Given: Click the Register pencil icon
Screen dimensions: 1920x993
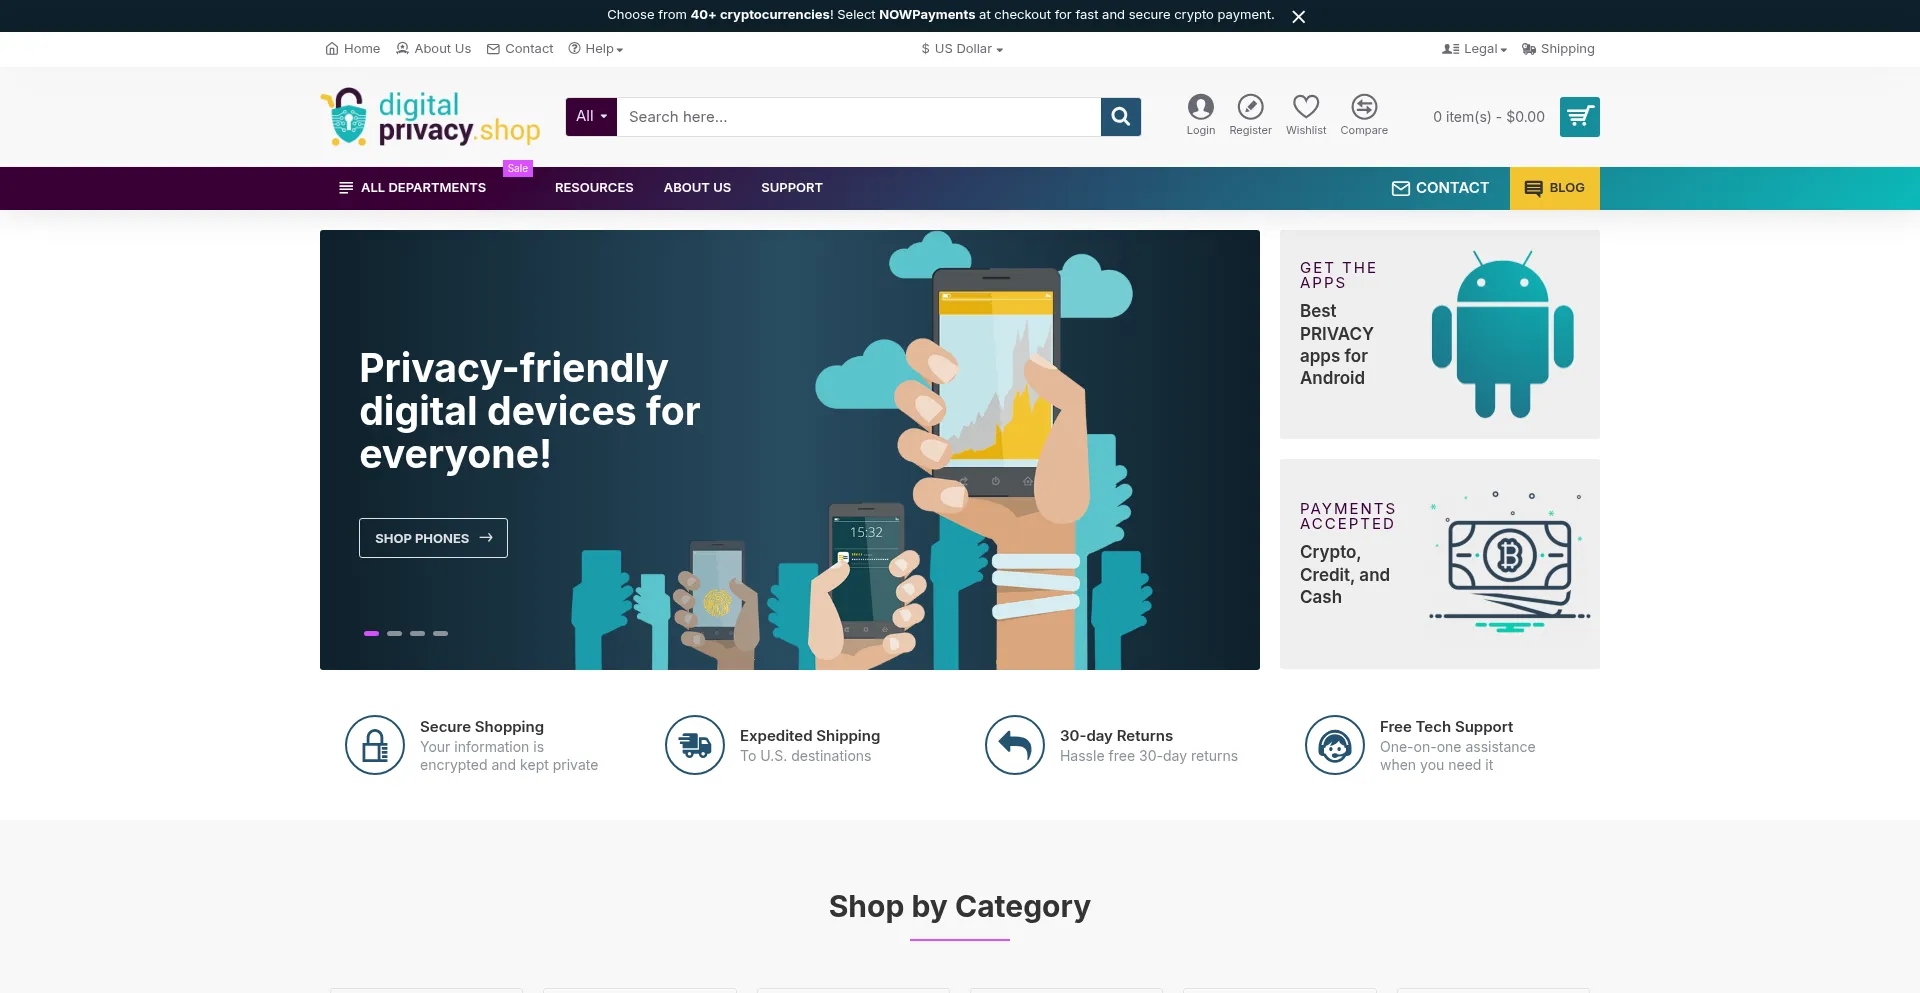Looking at the screenshot, I should pyautogui.click(x=1250, y=107).
